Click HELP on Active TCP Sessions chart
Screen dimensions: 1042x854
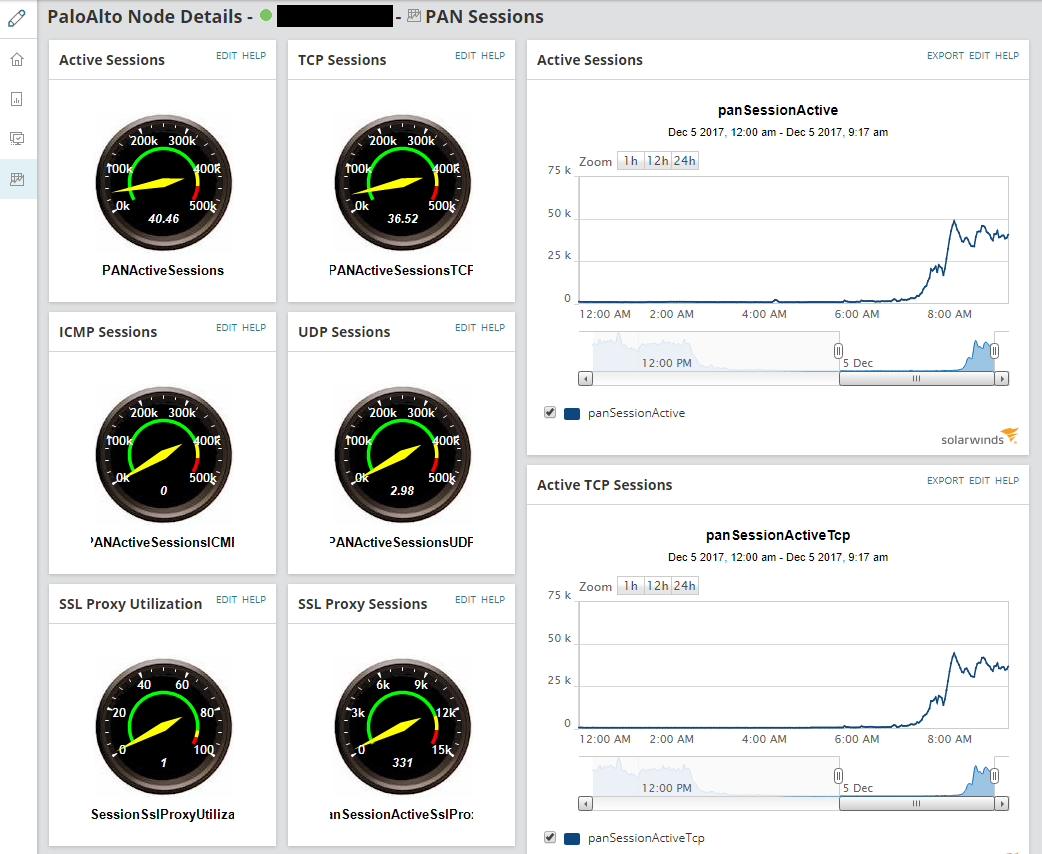click(1007, 480)
